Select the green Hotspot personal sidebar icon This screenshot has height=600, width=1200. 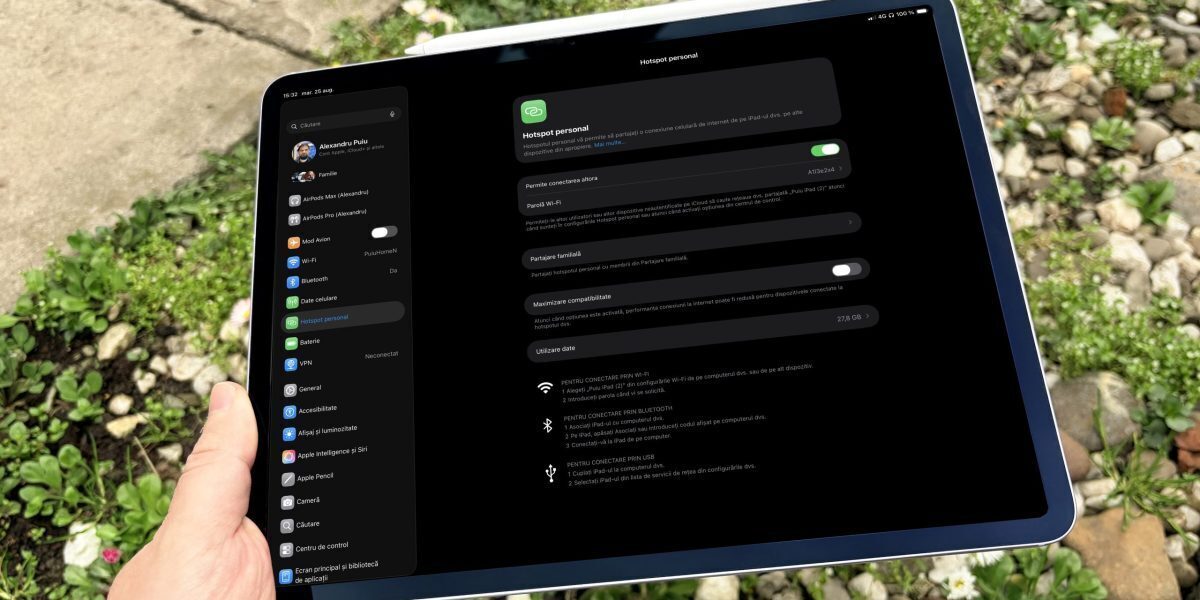[292, 322]
